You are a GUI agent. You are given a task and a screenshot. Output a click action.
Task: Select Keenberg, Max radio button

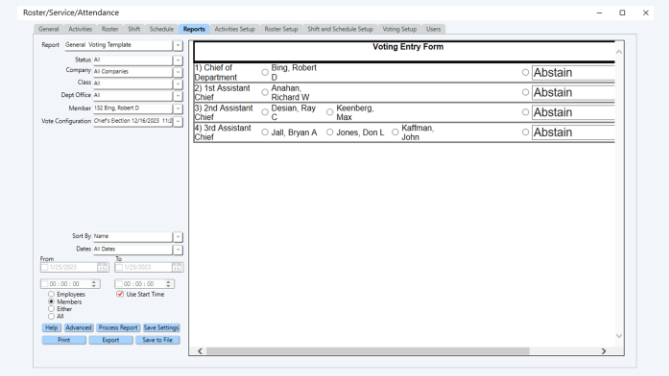330,112
